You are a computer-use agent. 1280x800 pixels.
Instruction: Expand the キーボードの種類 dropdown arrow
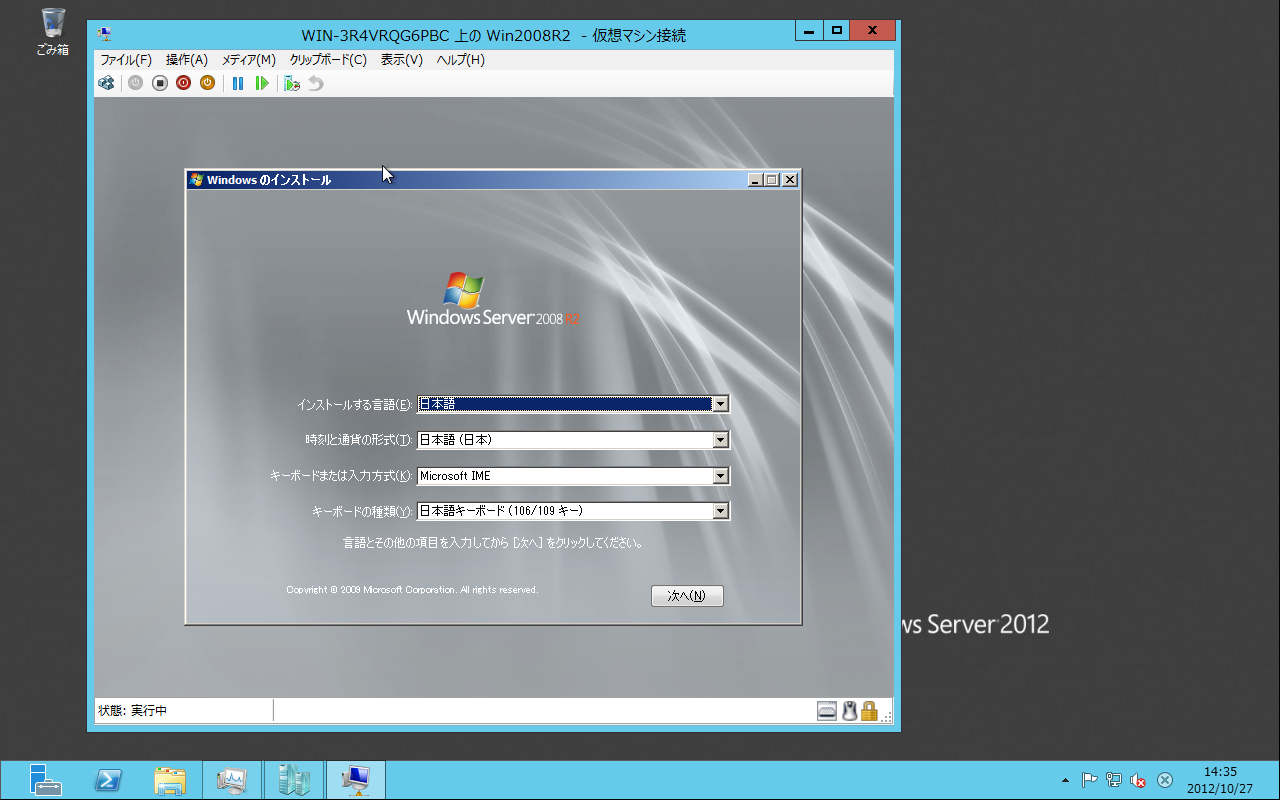(720, 511)
